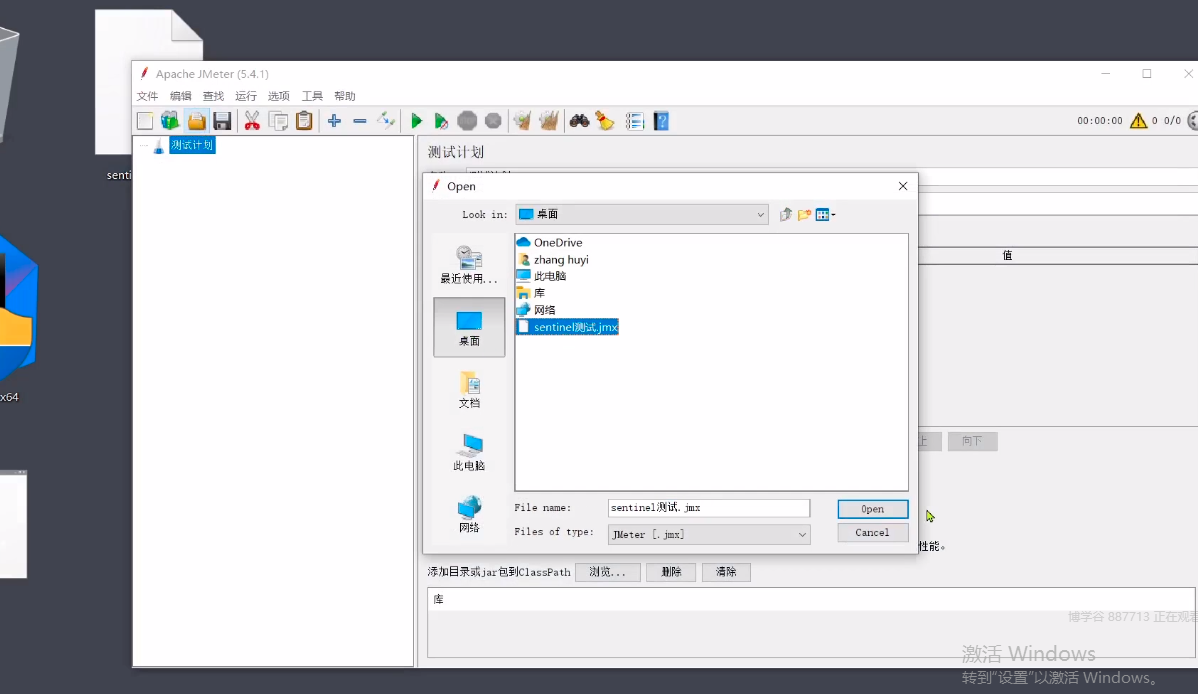The image size is (1198, 694).
Task: Select 文档 shortcut in dialog sidebar
Action: pyautogui.click(x=469, y=390)
